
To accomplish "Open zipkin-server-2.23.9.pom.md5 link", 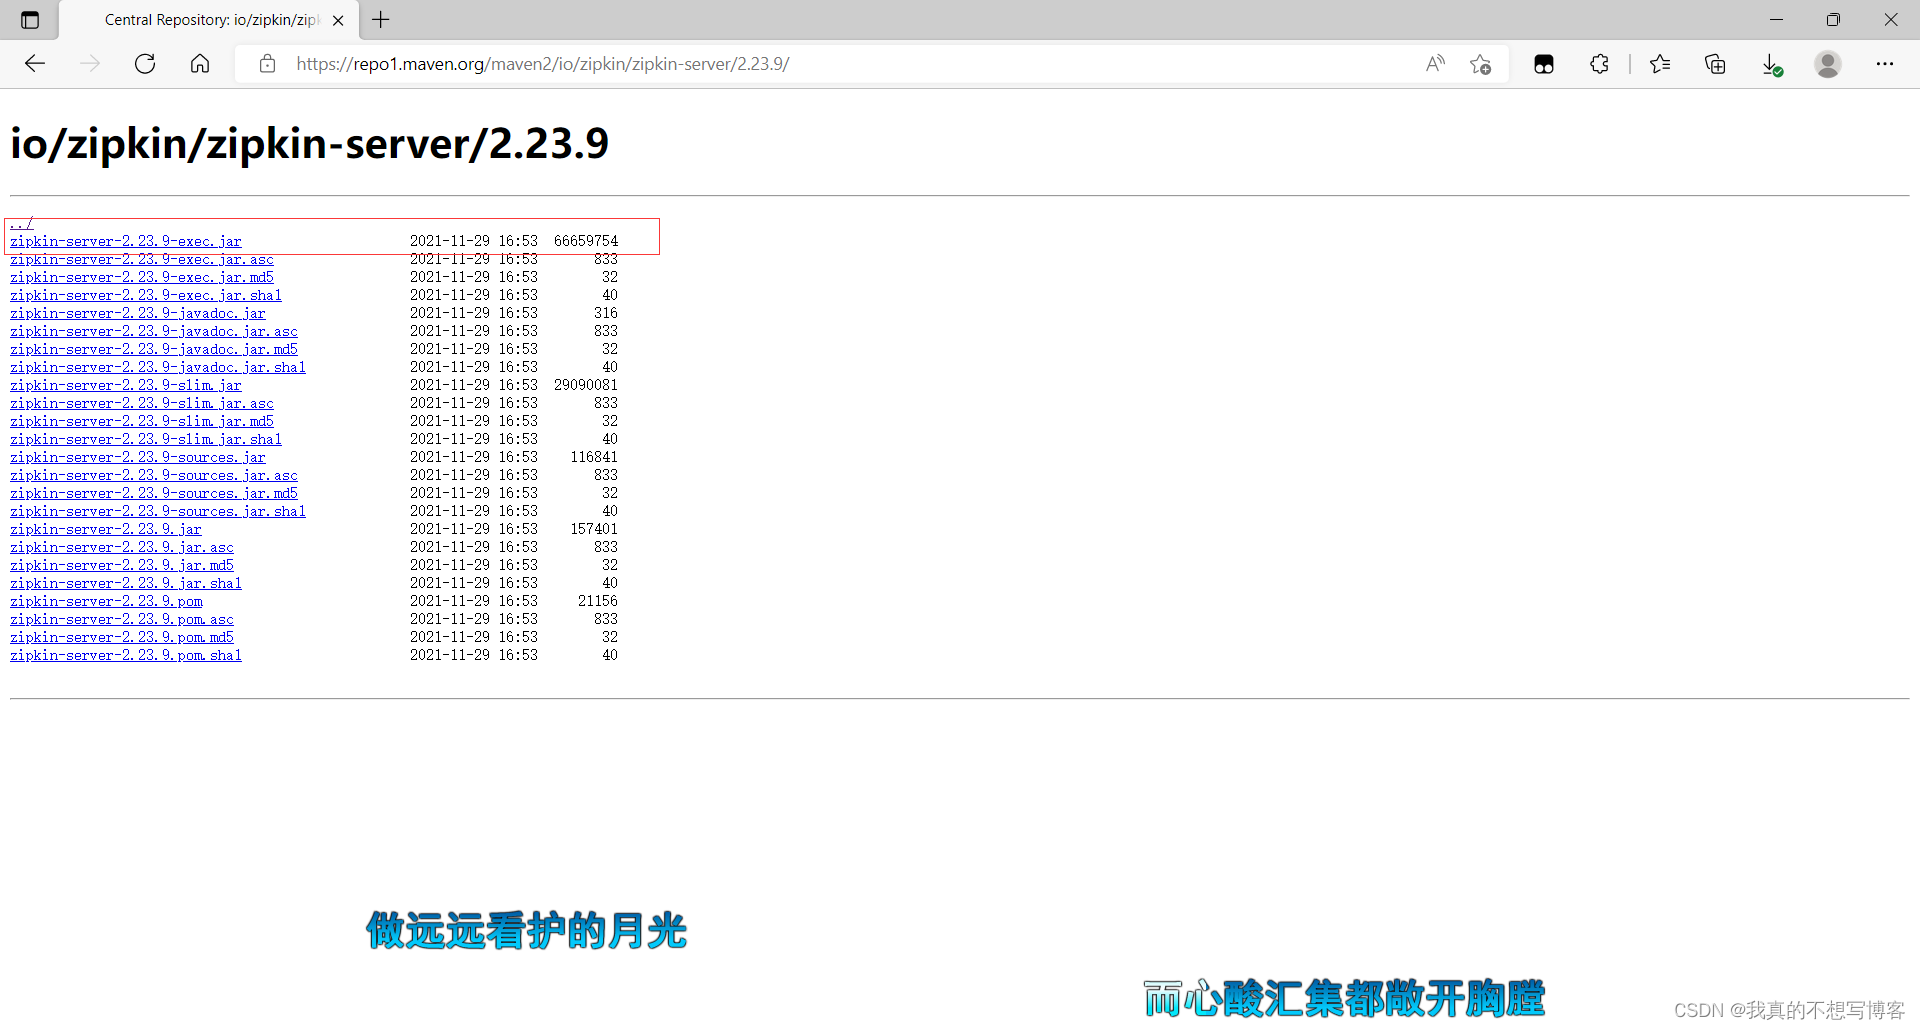I will 122,637.
